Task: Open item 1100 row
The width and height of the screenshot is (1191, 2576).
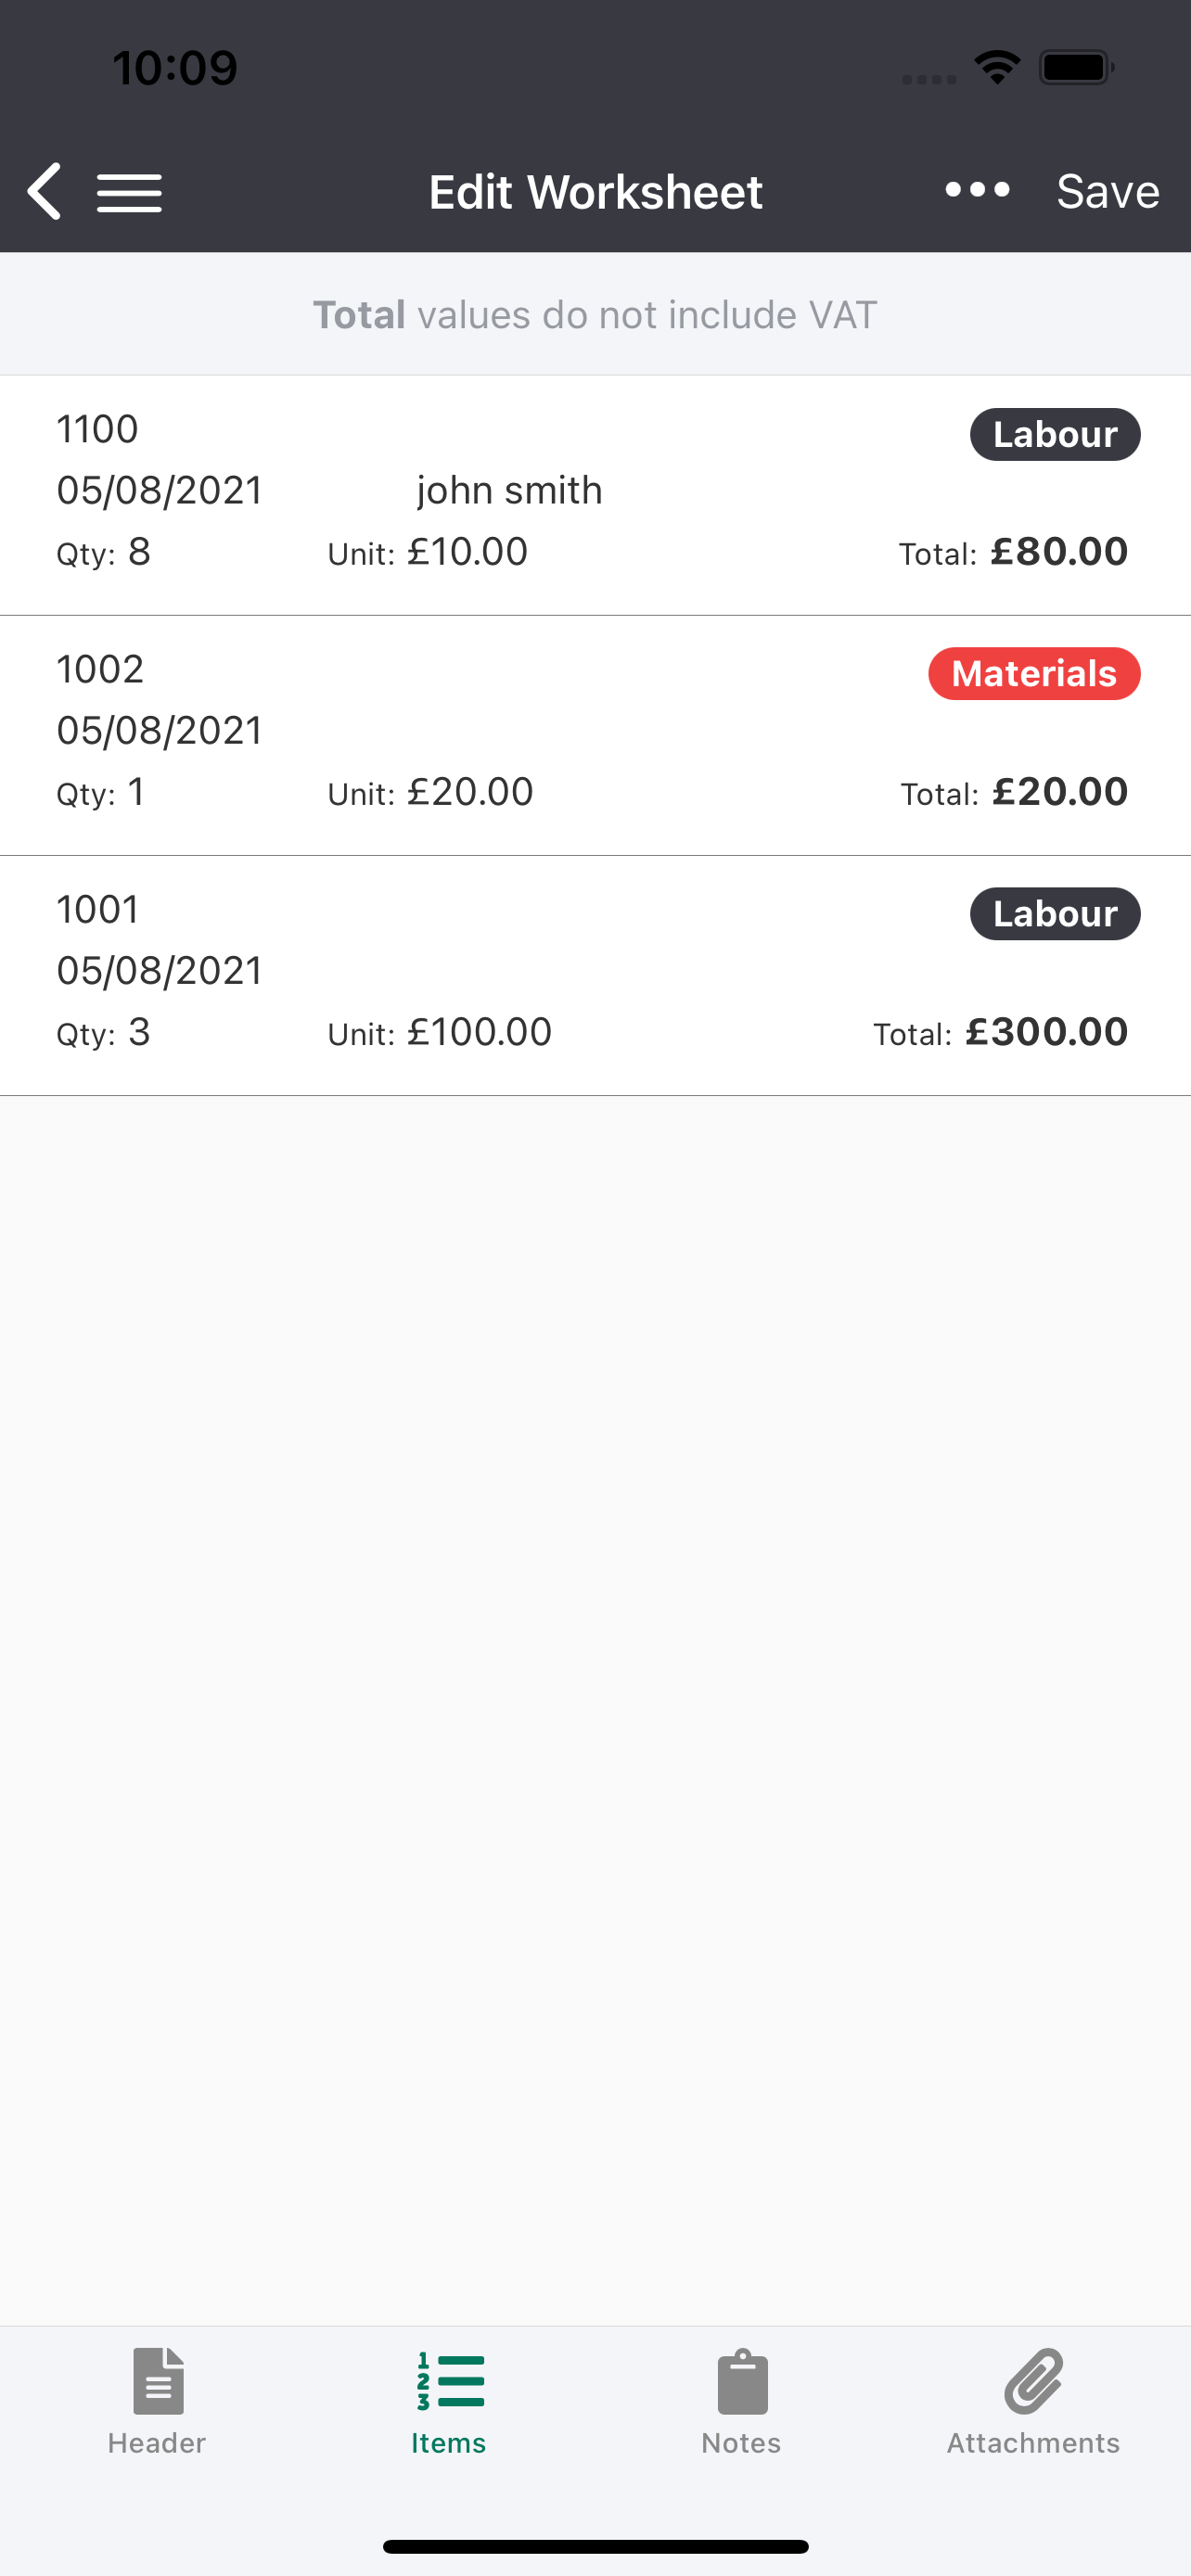Action: coord(595,495)
